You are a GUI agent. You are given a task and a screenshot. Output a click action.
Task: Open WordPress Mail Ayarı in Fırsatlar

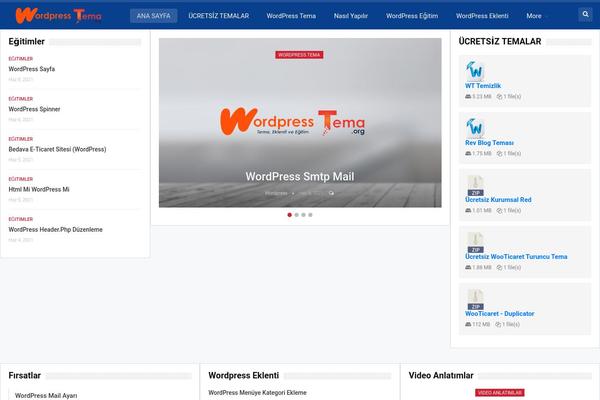pos(46,396)
